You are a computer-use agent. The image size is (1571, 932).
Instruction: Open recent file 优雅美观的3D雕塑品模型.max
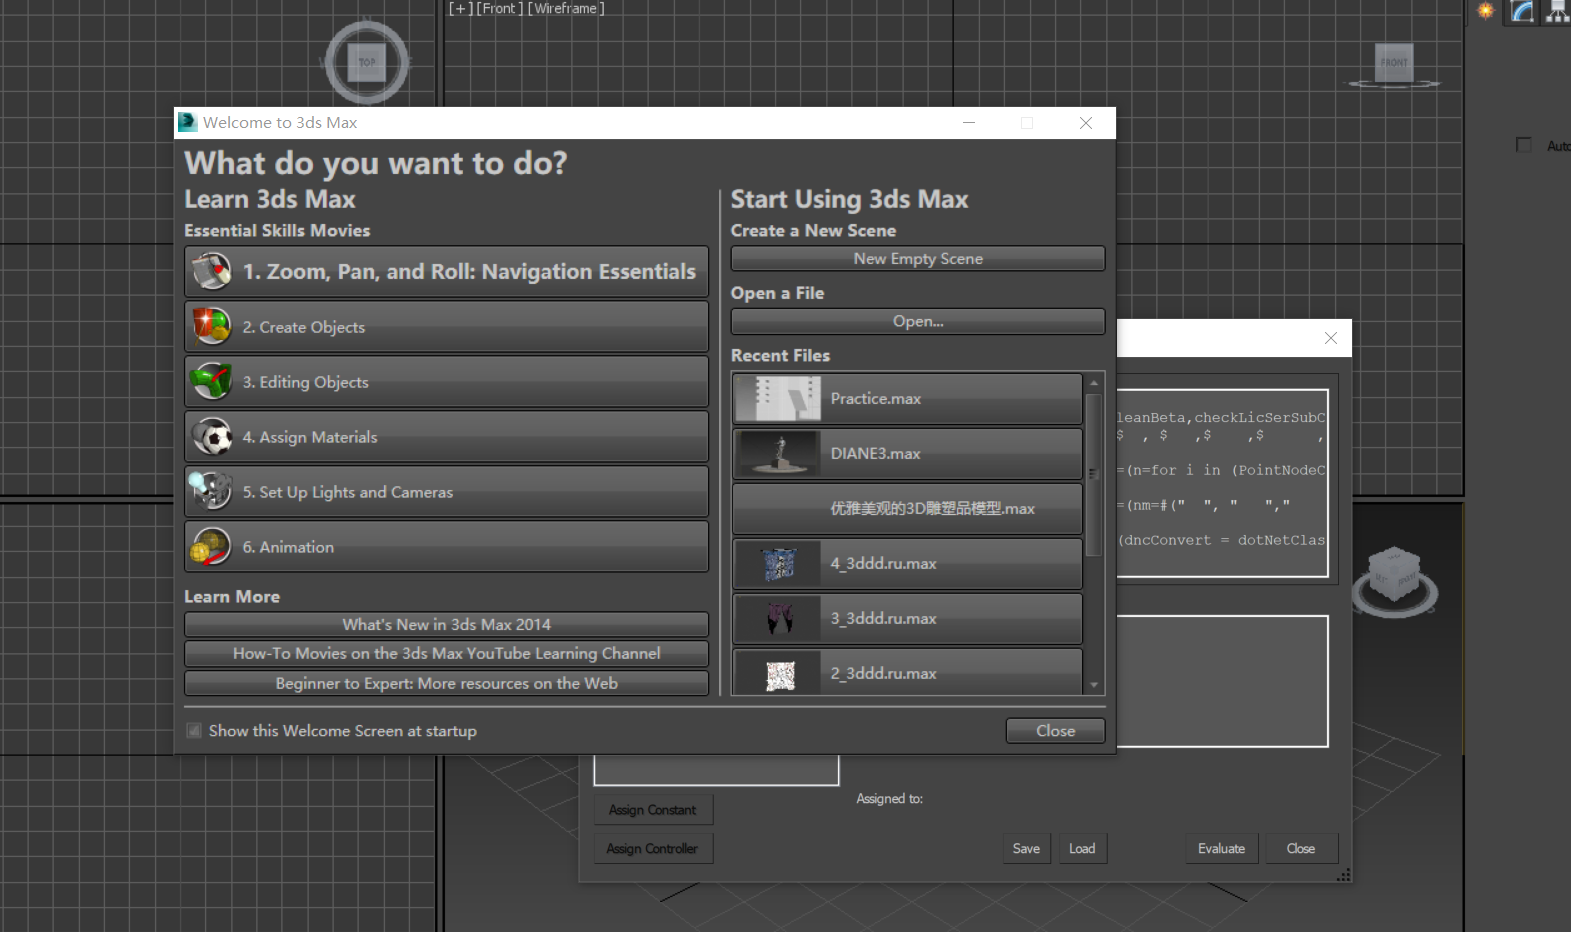pyautogui.click(x=907, y=508)
